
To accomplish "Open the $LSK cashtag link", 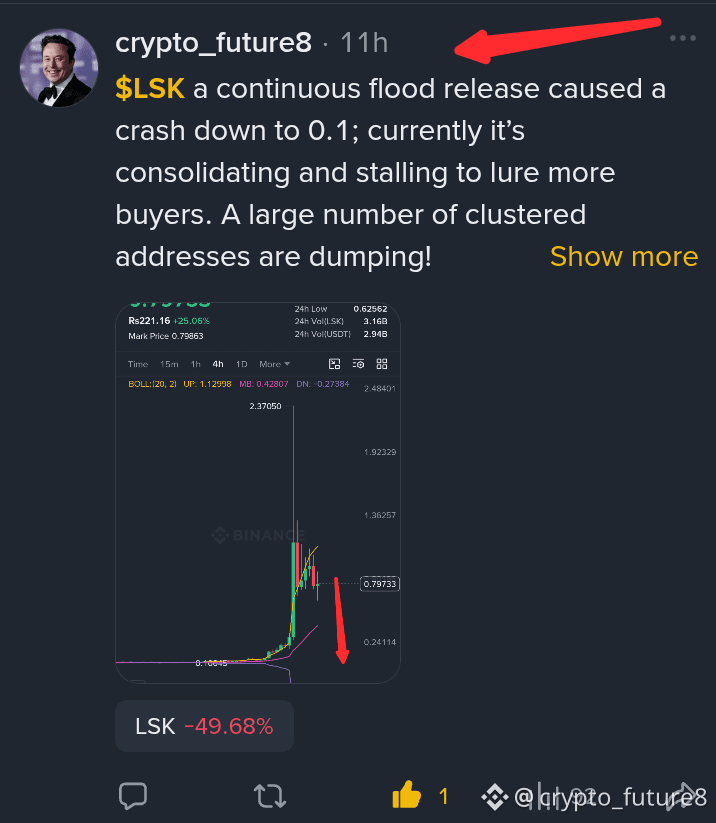I will pos(150,88).
